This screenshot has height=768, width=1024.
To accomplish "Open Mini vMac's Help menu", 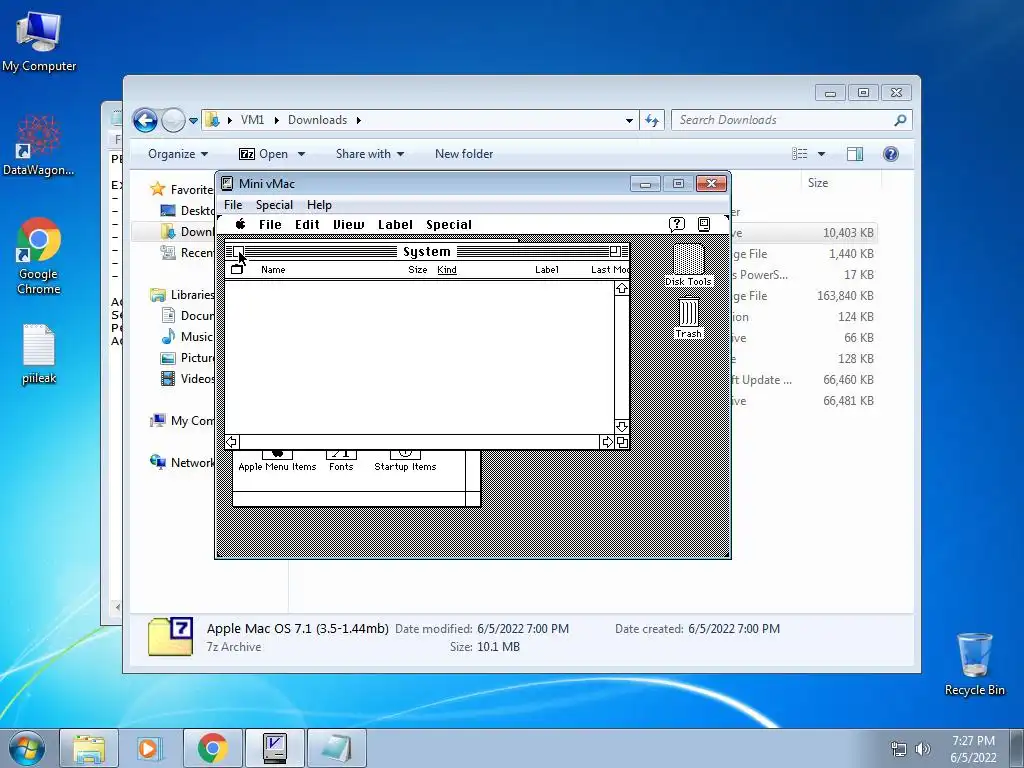I will coord(319,204).
